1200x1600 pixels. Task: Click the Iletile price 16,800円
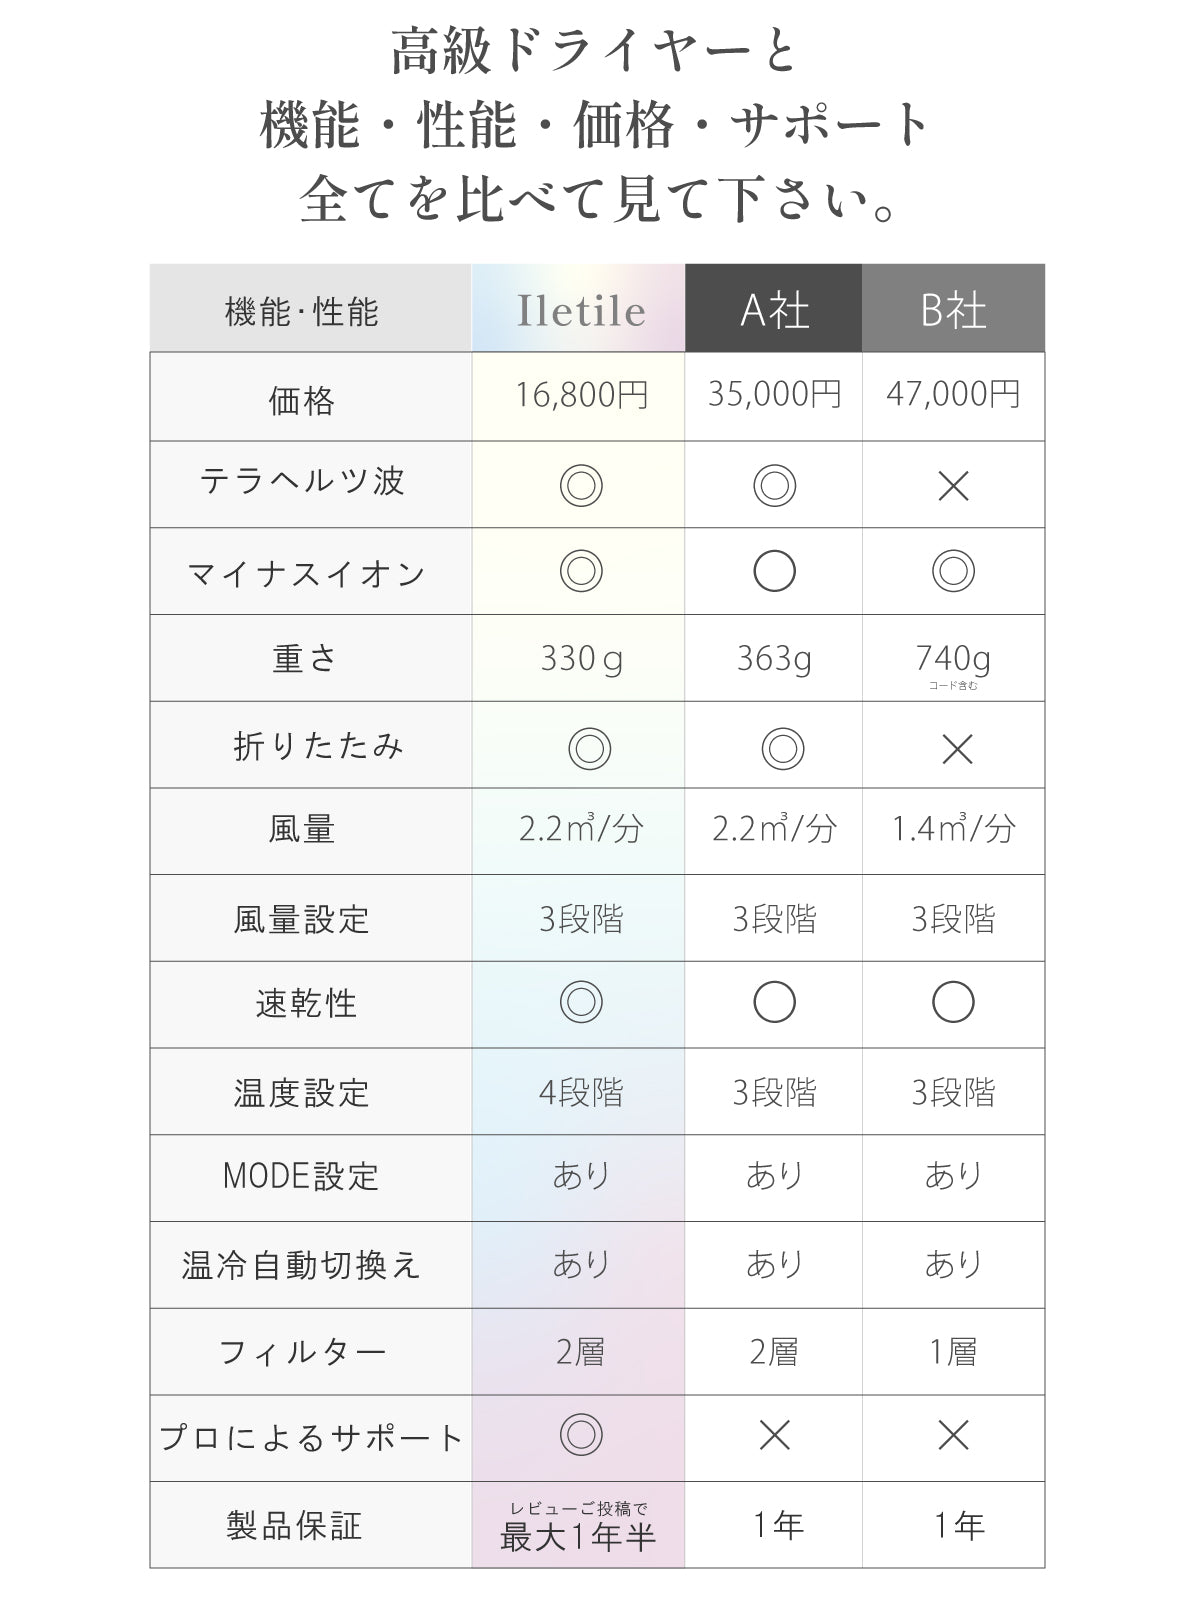(580, 396)
